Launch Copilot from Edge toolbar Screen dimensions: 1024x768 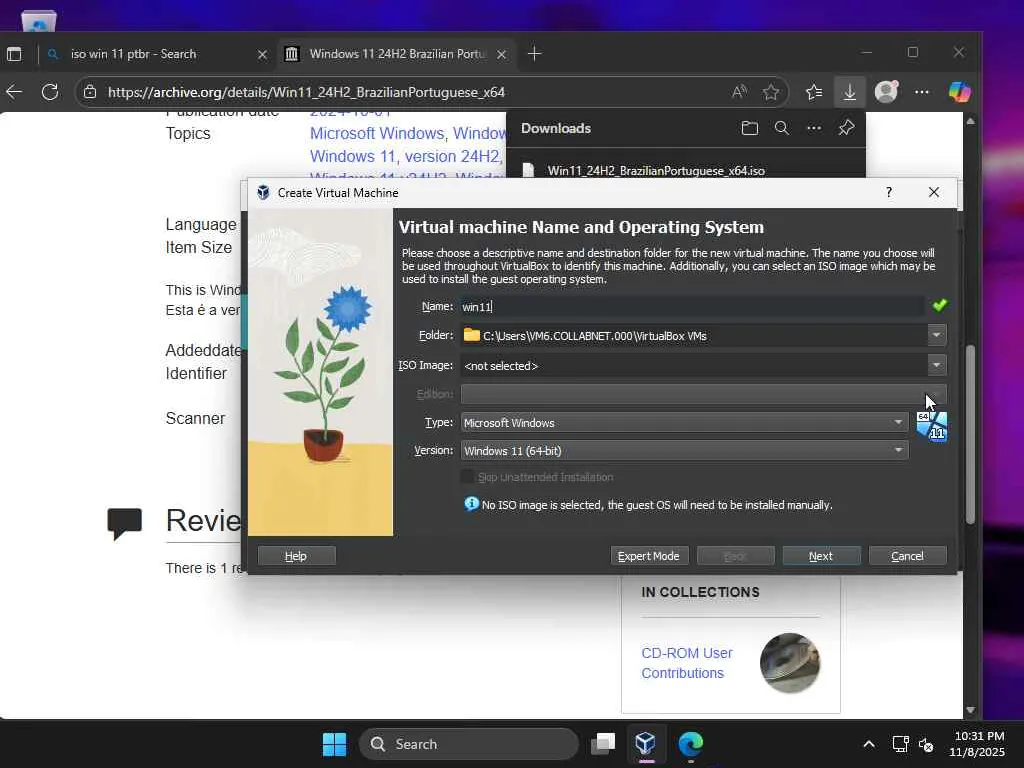[x=959, y=91]
